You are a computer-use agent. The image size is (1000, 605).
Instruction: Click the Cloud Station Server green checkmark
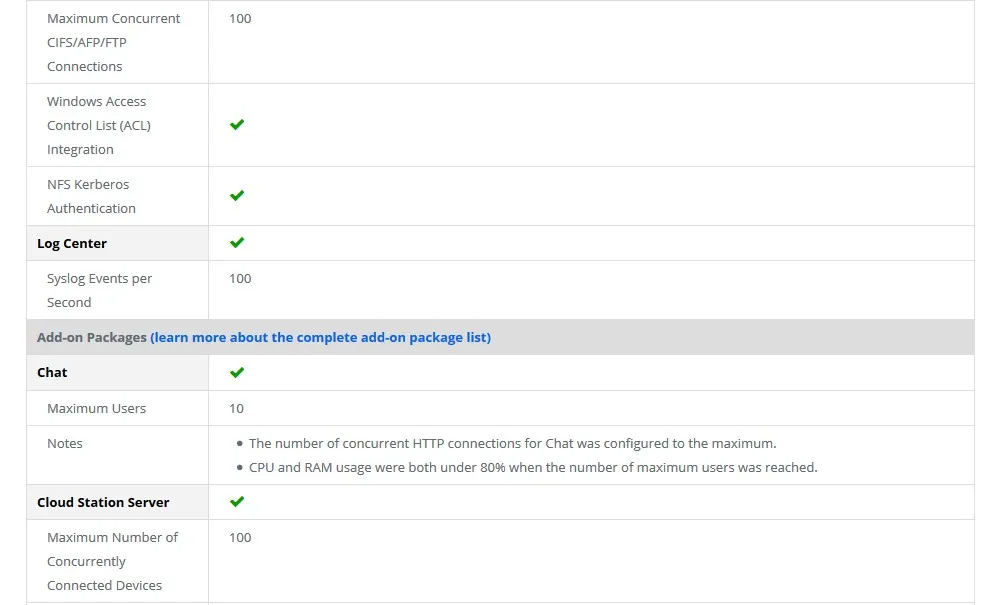click(237, 501)
